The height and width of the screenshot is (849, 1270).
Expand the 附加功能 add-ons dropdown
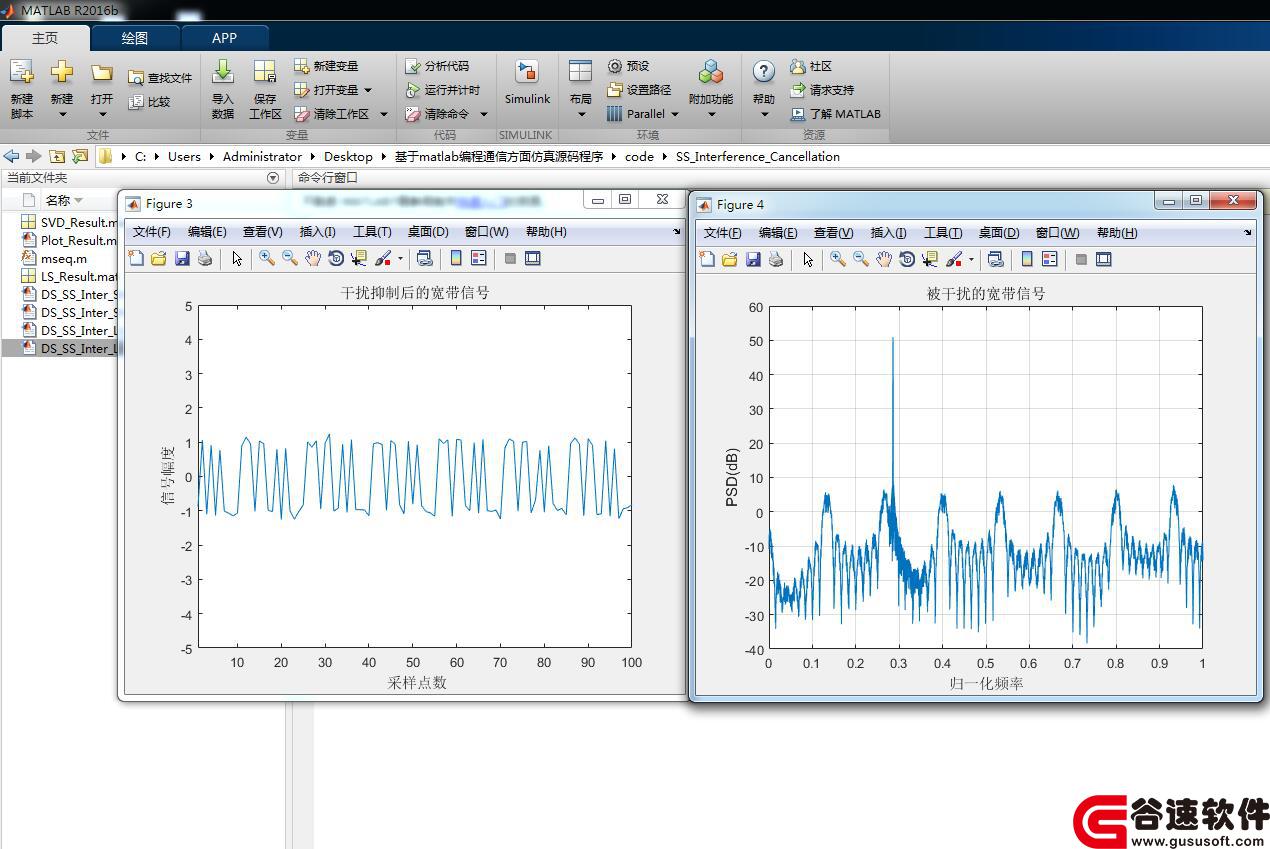711,115
